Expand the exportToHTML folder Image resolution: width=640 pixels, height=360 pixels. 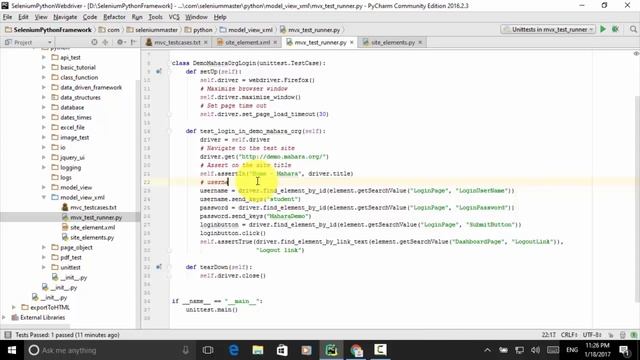click(x=14, y=307)
